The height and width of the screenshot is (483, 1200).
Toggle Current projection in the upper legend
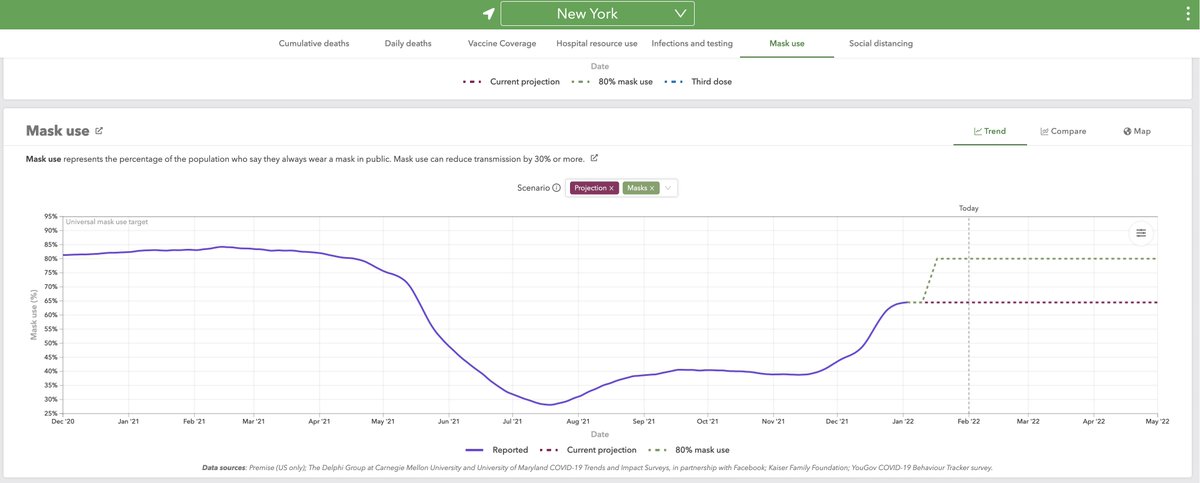coord(512,81)
